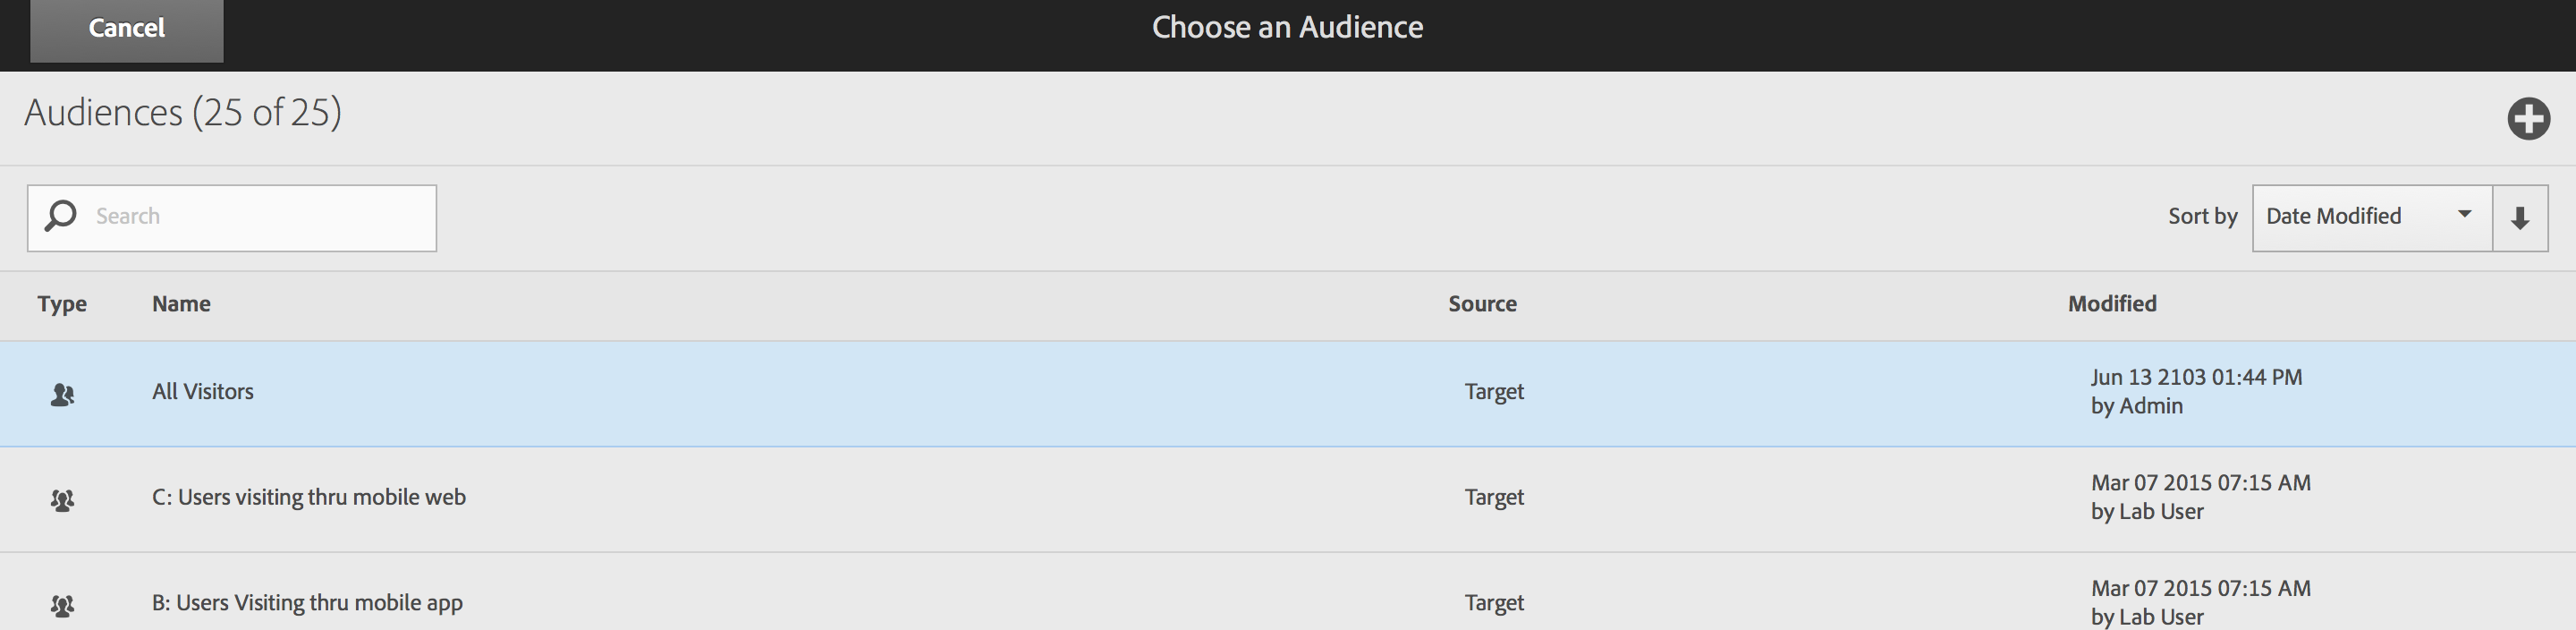Type in the Search audiences field
The image size is (2576, 630).
(260, 217)
